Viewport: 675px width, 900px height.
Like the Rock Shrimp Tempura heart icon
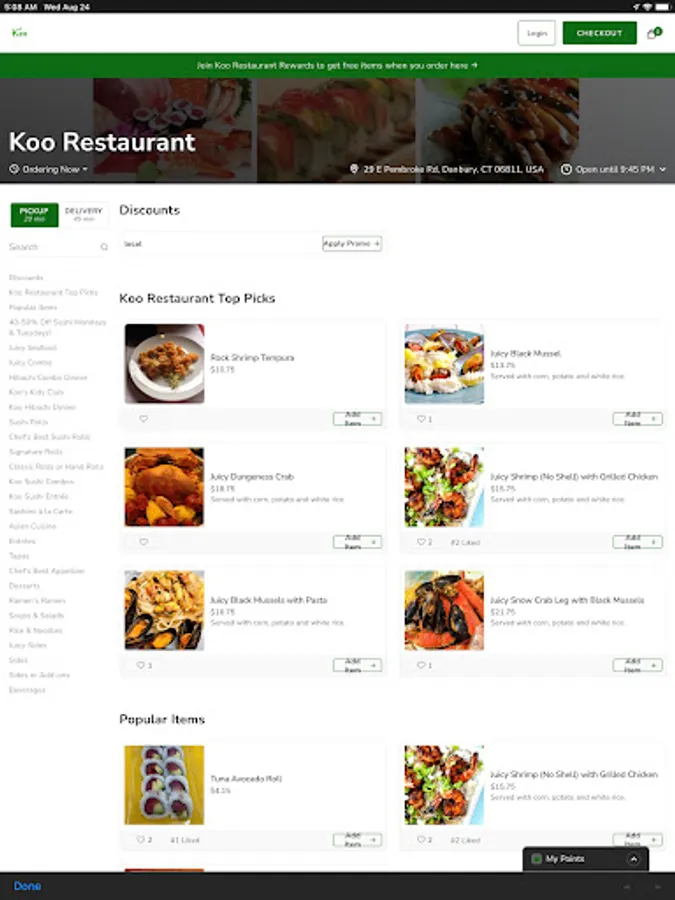(143, 419)
